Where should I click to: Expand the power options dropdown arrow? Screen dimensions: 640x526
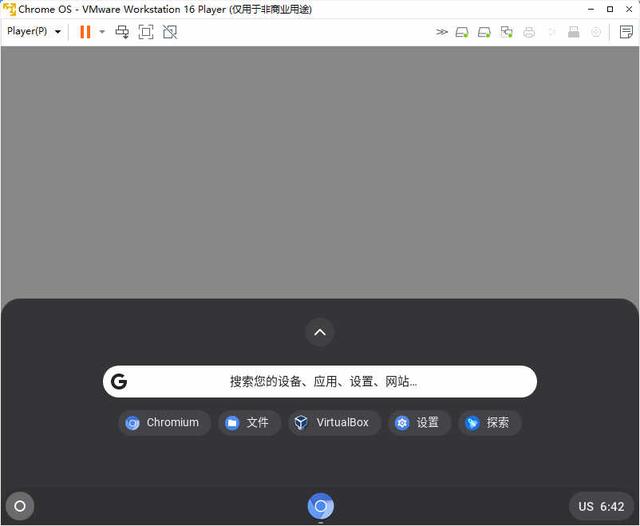click(x=102, y=32)
